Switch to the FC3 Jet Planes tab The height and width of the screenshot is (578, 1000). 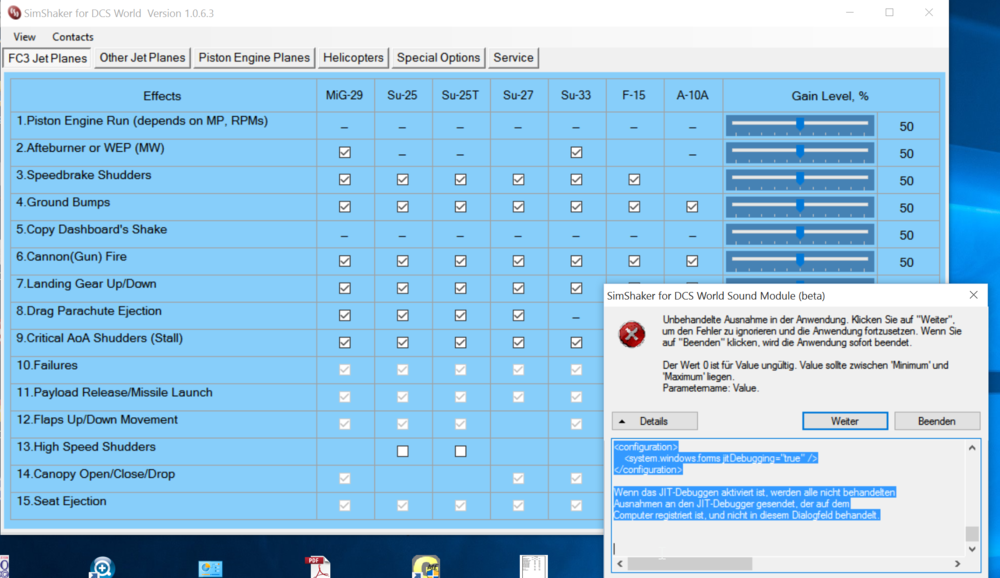tap(47, 58)
